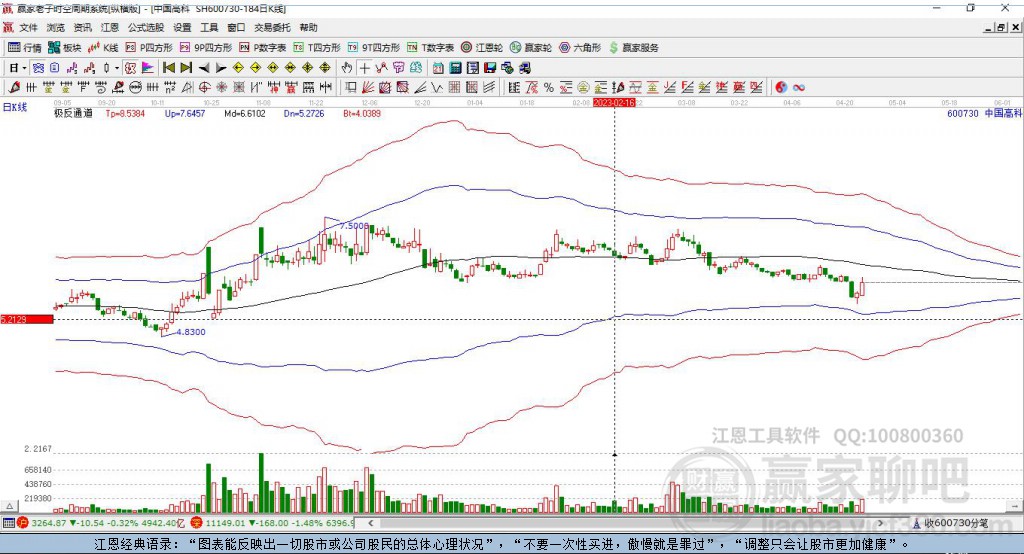Click the red fan lines icon
This screenshot has height=554, width=1024.
(368, 88)
